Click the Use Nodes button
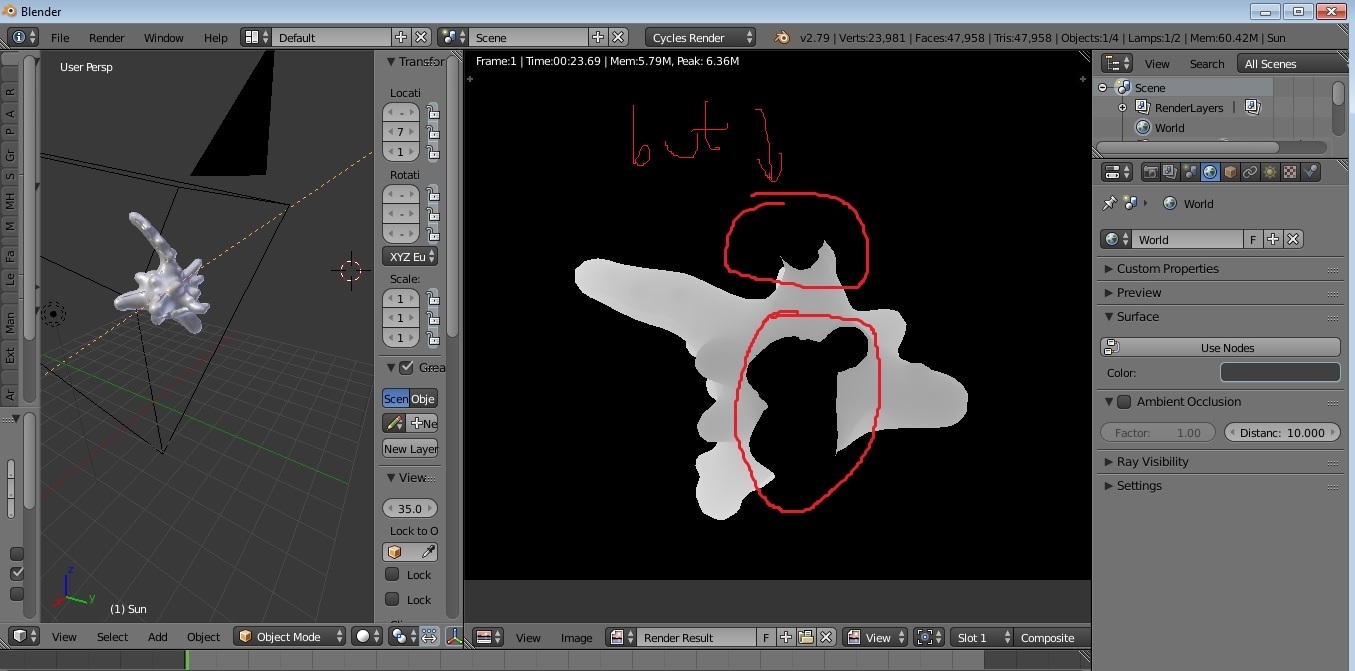1355x671 pixels. coord(1220,348)
